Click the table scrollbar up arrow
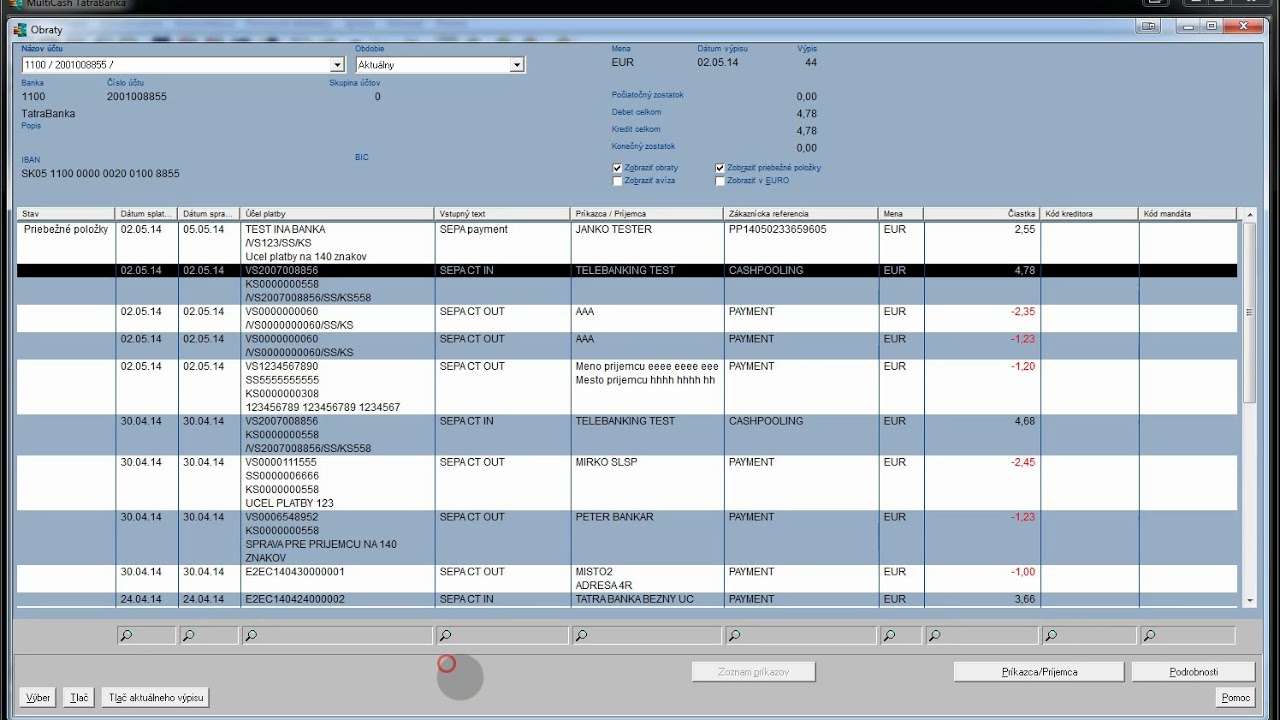Screen dimensions: 1280x720 pyautogui.click(x=1249, y=214)
